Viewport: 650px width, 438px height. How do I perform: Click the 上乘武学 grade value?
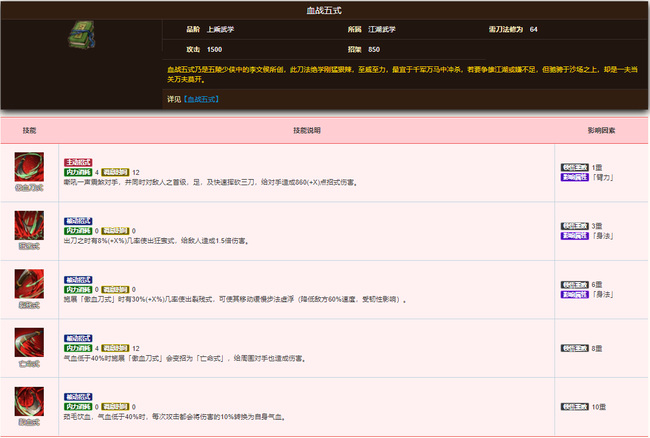tap(220, 29)
